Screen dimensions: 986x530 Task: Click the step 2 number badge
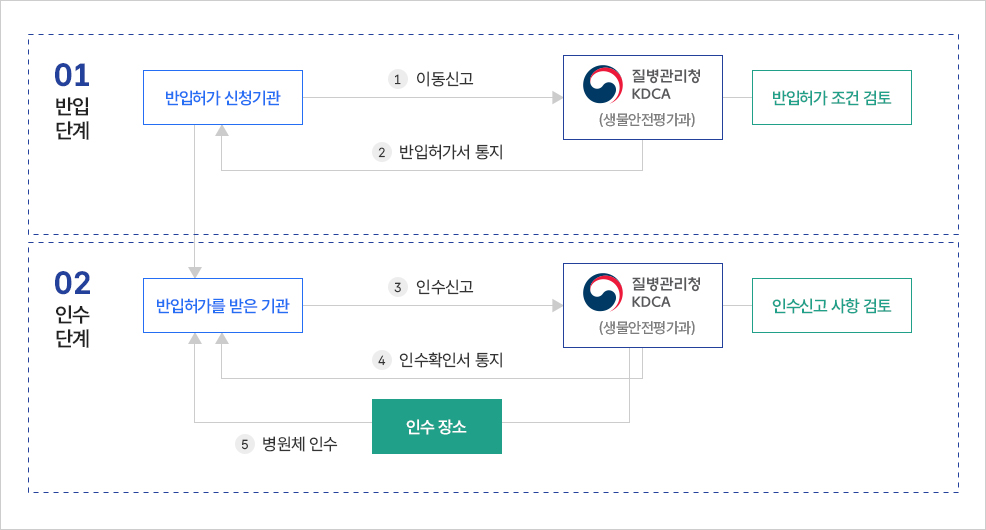[x=380, y=153]
